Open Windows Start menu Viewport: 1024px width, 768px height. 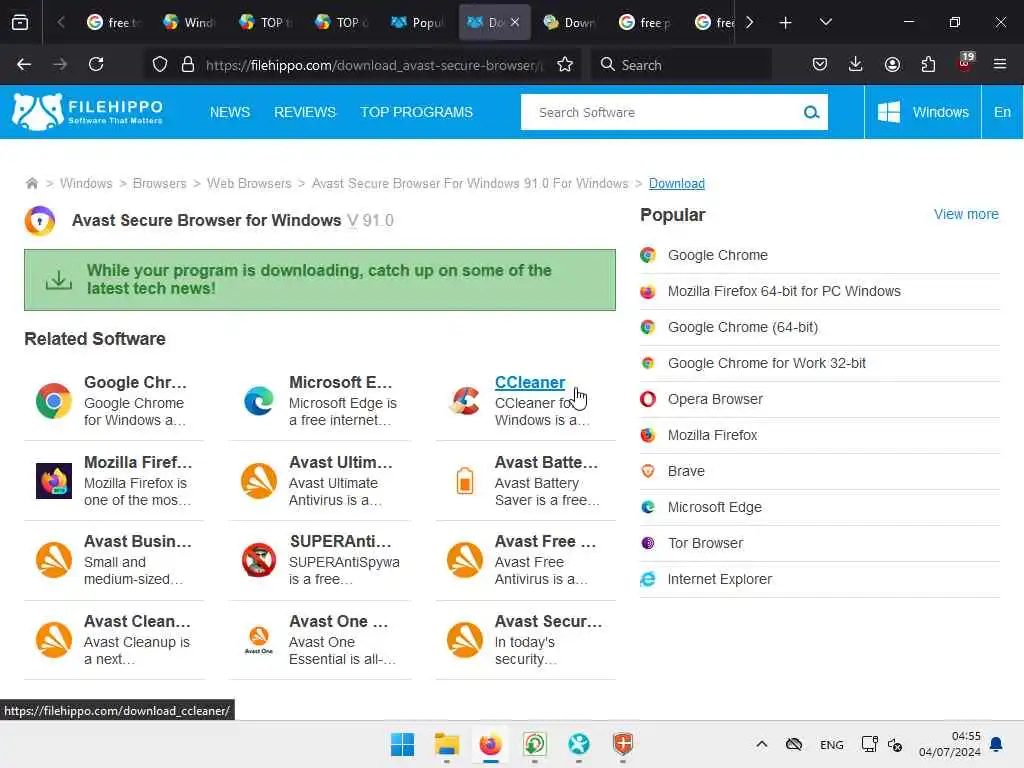tap(402, 744)
